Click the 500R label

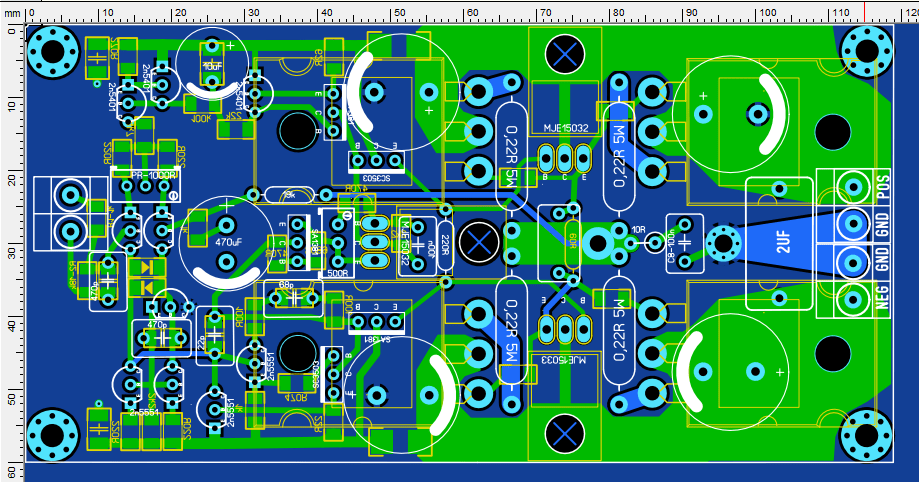pyautogui.click(x=337, y=273)
